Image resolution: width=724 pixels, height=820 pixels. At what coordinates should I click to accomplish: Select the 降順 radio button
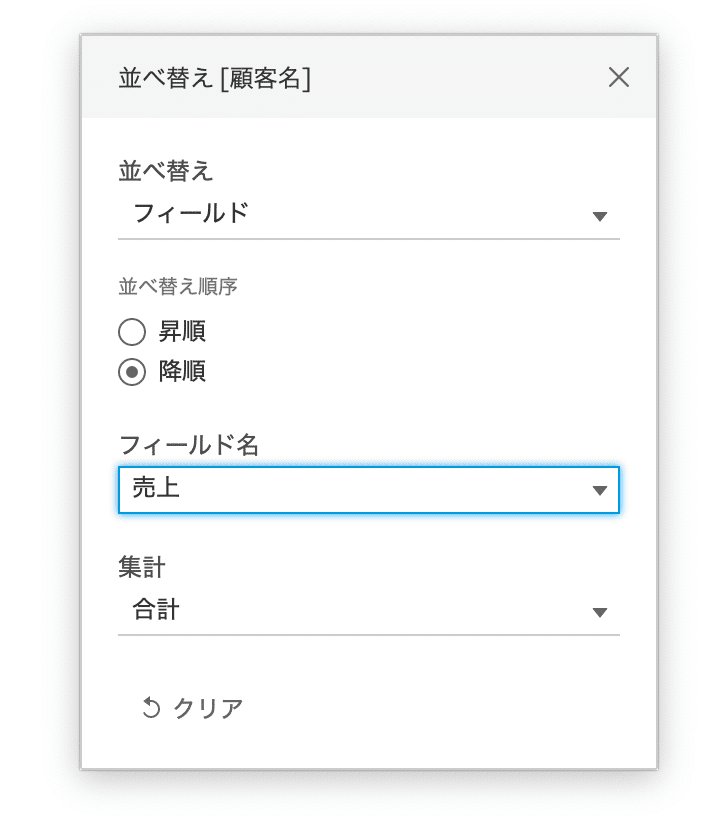(132, 372)
